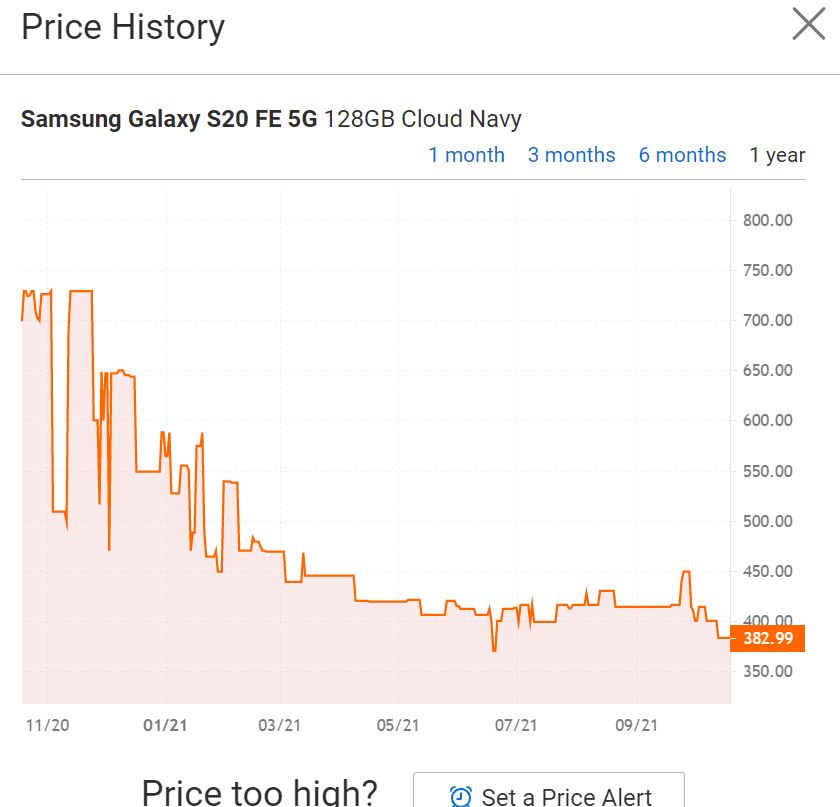The image size is (840, 807).
Task: Select the 3 months range
Action: 571,155
